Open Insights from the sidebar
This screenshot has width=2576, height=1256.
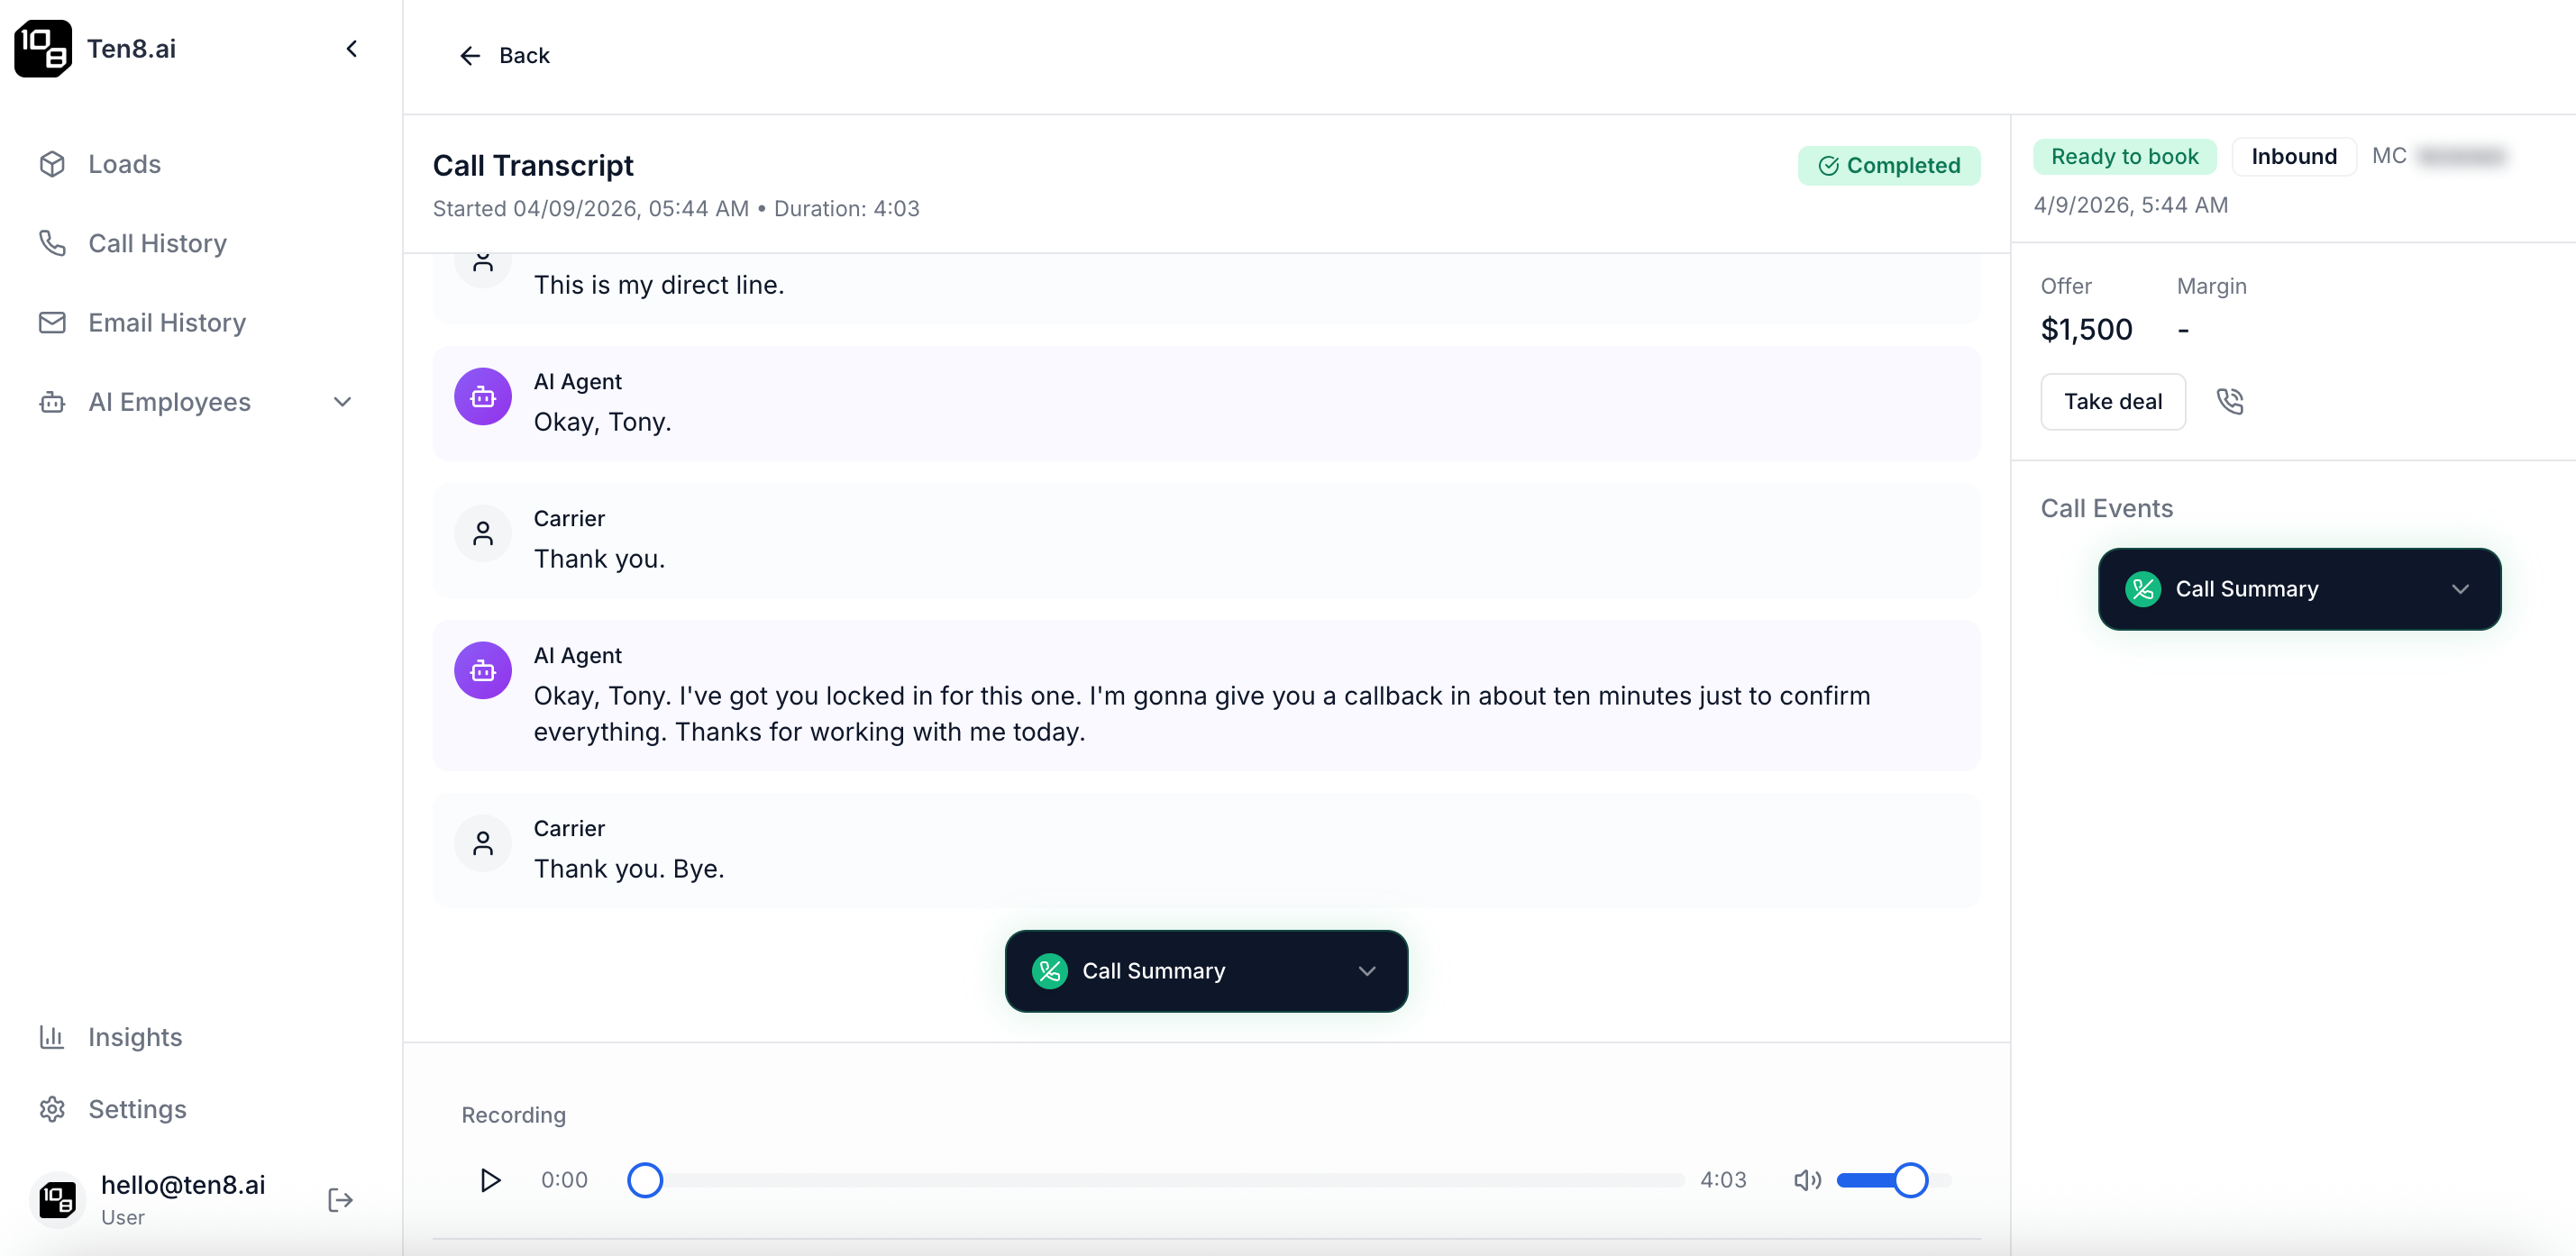point(200,1037)
